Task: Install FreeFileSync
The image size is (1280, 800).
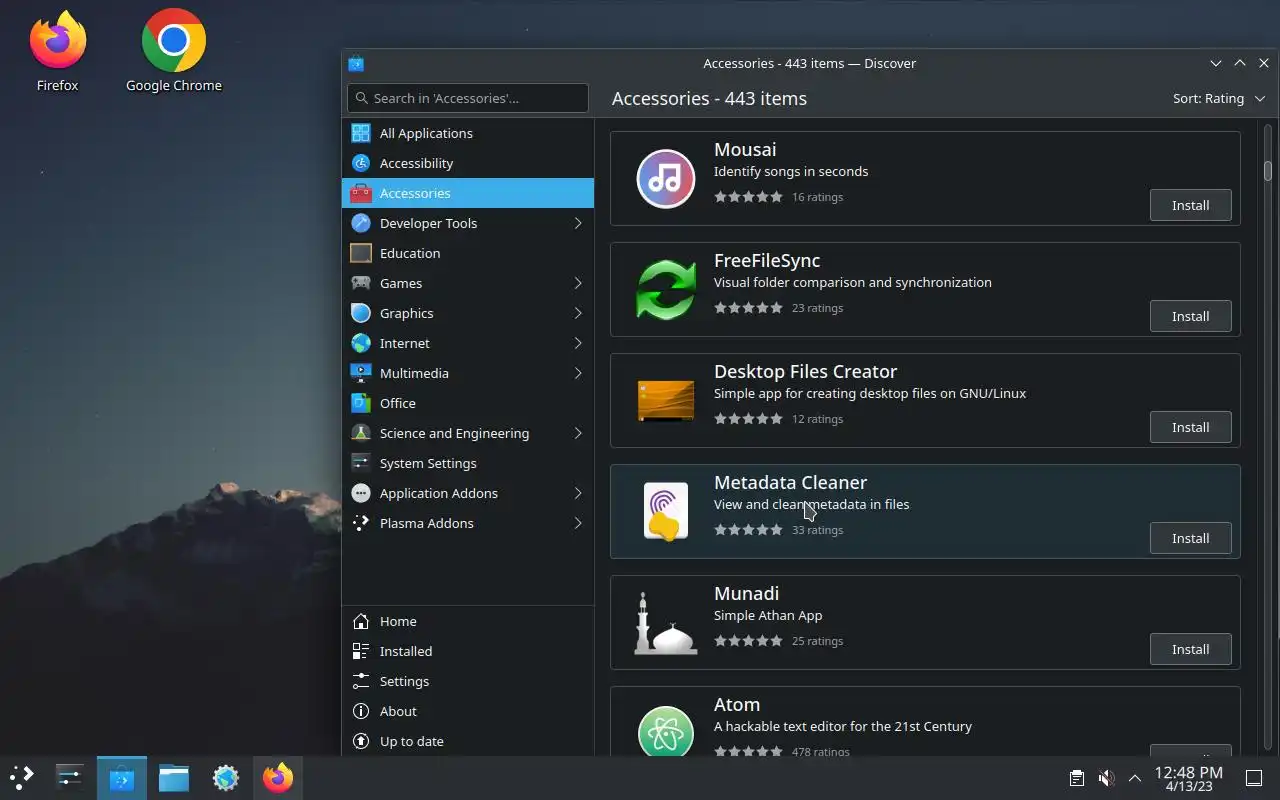Action: pos(1190,316)
